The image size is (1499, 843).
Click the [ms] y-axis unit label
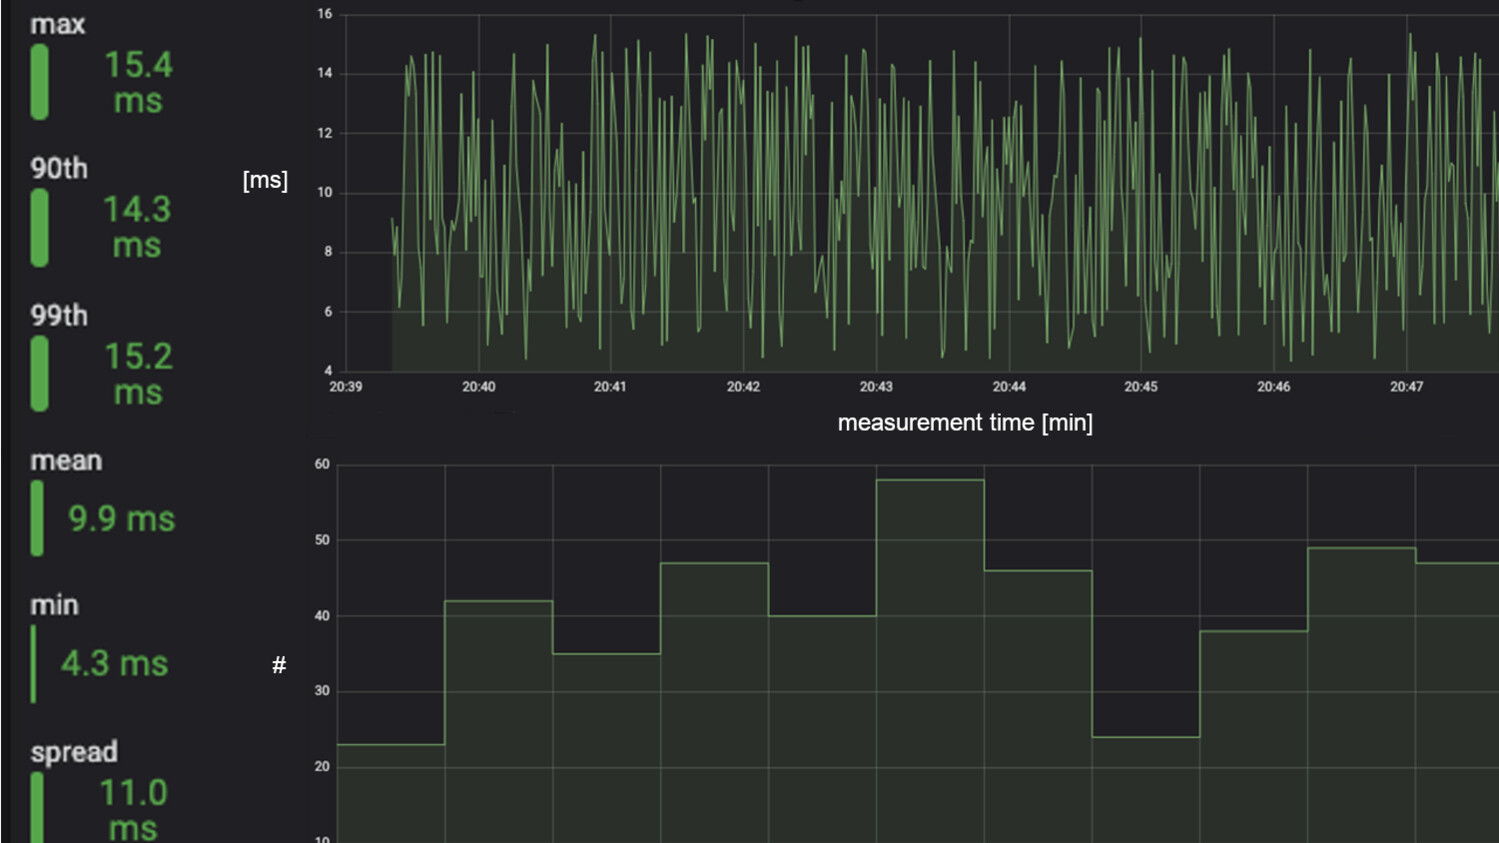click(x=265, y=180)
